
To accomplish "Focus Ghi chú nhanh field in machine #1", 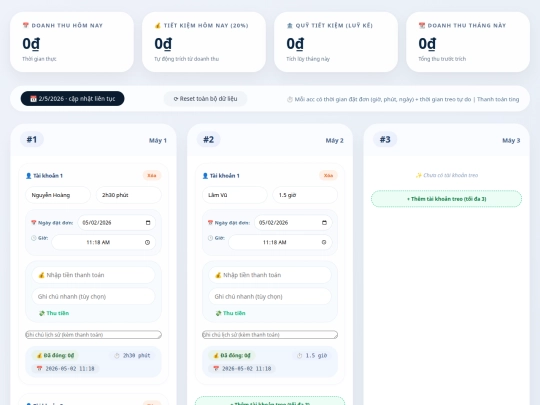I will [93, 296].
